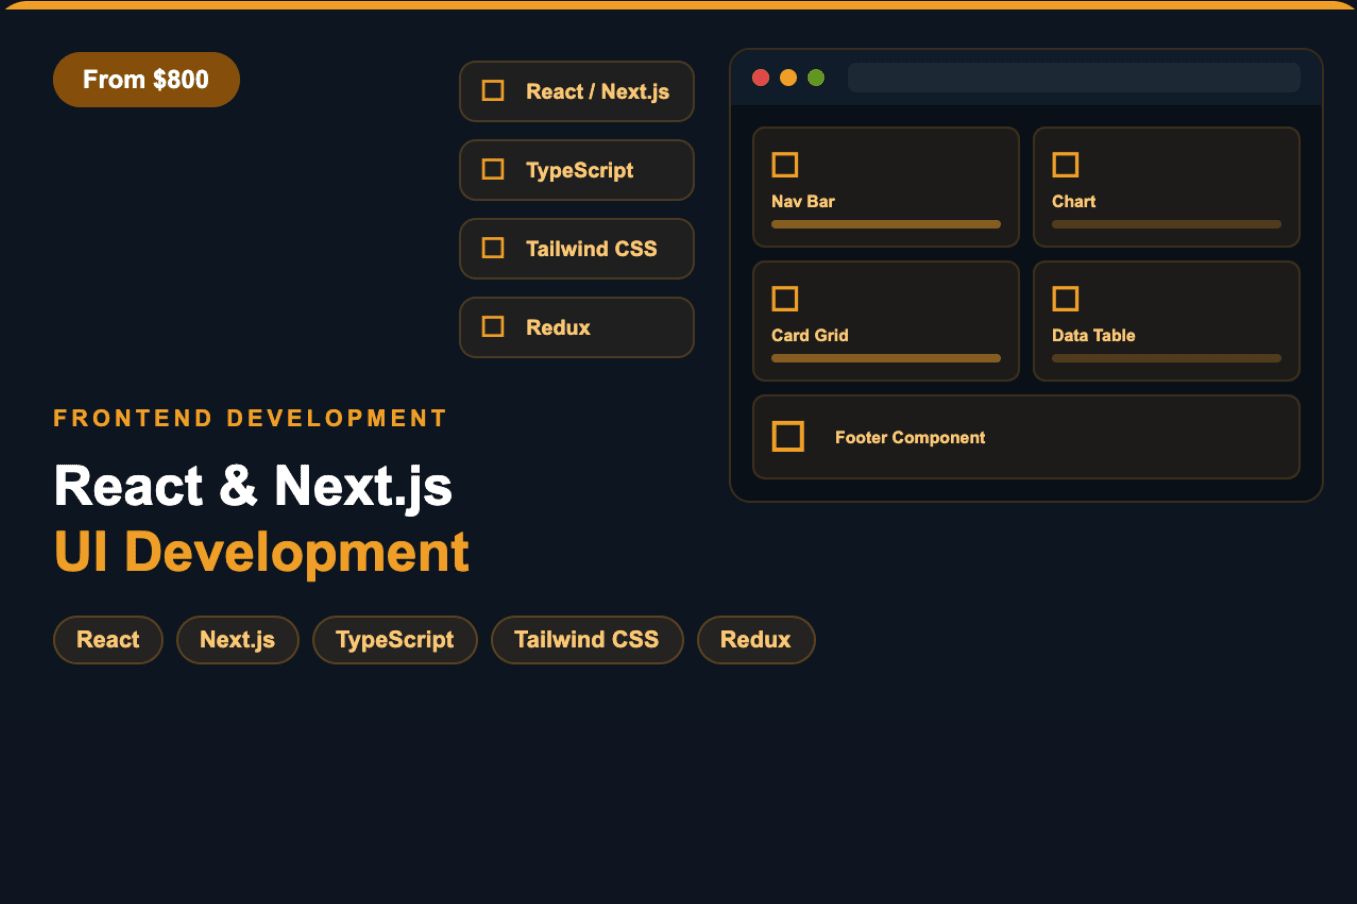Click the Footer Component label

(x=910, y=437)
